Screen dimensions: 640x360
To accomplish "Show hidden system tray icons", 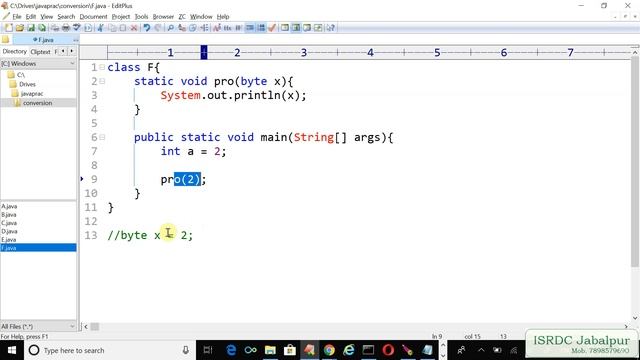I will 481,350.
